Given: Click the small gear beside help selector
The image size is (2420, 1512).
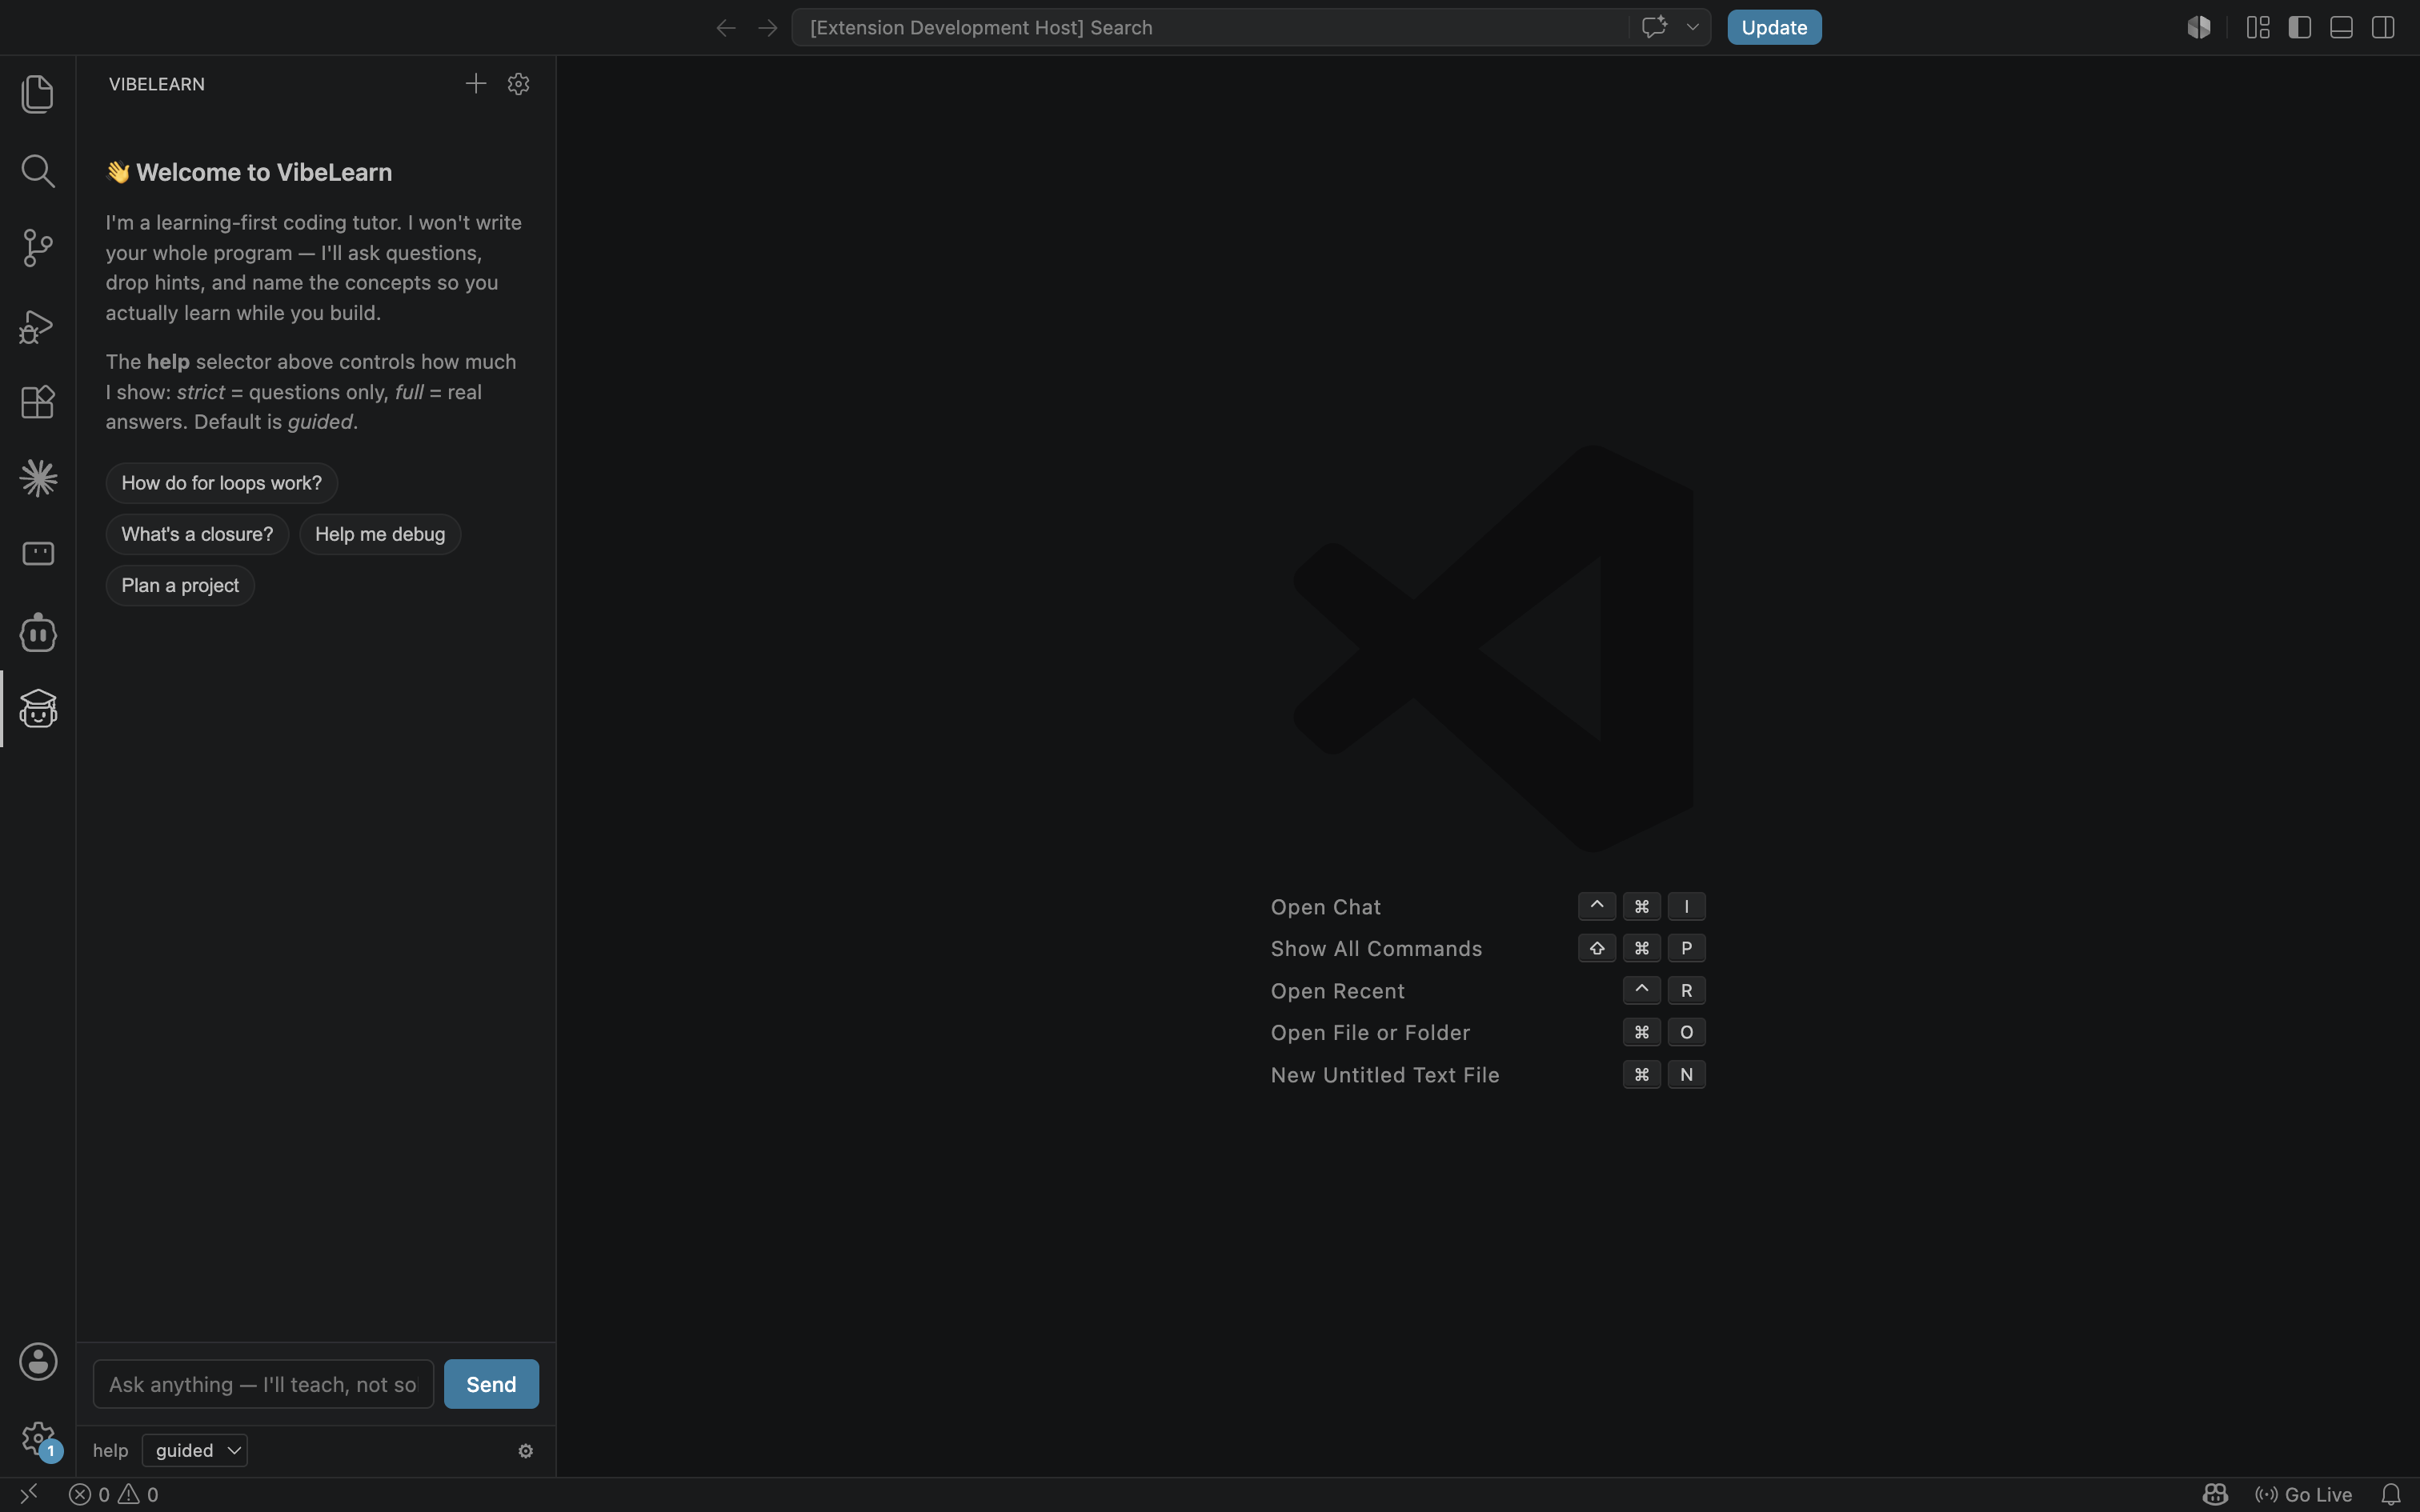Looking at the screenshot, I should 526,1451.
